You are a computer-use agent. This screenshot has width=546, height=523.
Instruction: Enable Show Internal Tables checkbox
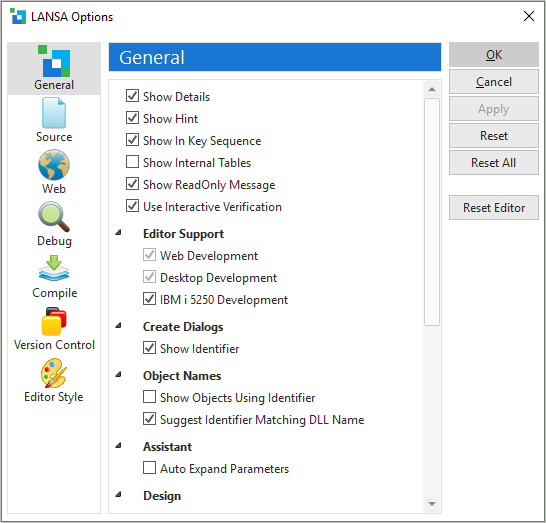tap(132, 162)
